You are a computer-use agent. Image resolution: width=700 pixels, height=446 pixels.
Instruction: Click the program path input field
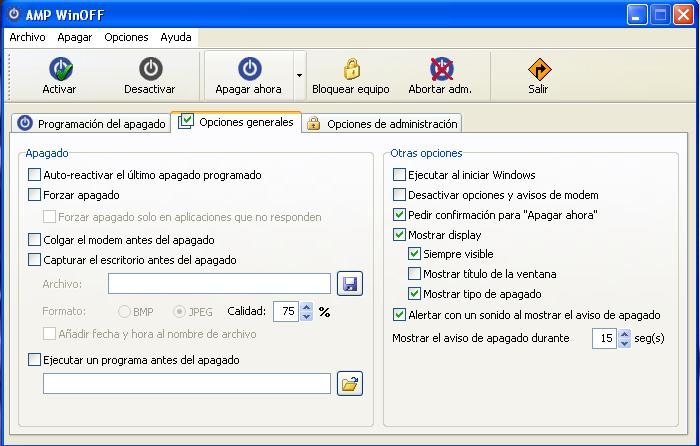[187, 383]
